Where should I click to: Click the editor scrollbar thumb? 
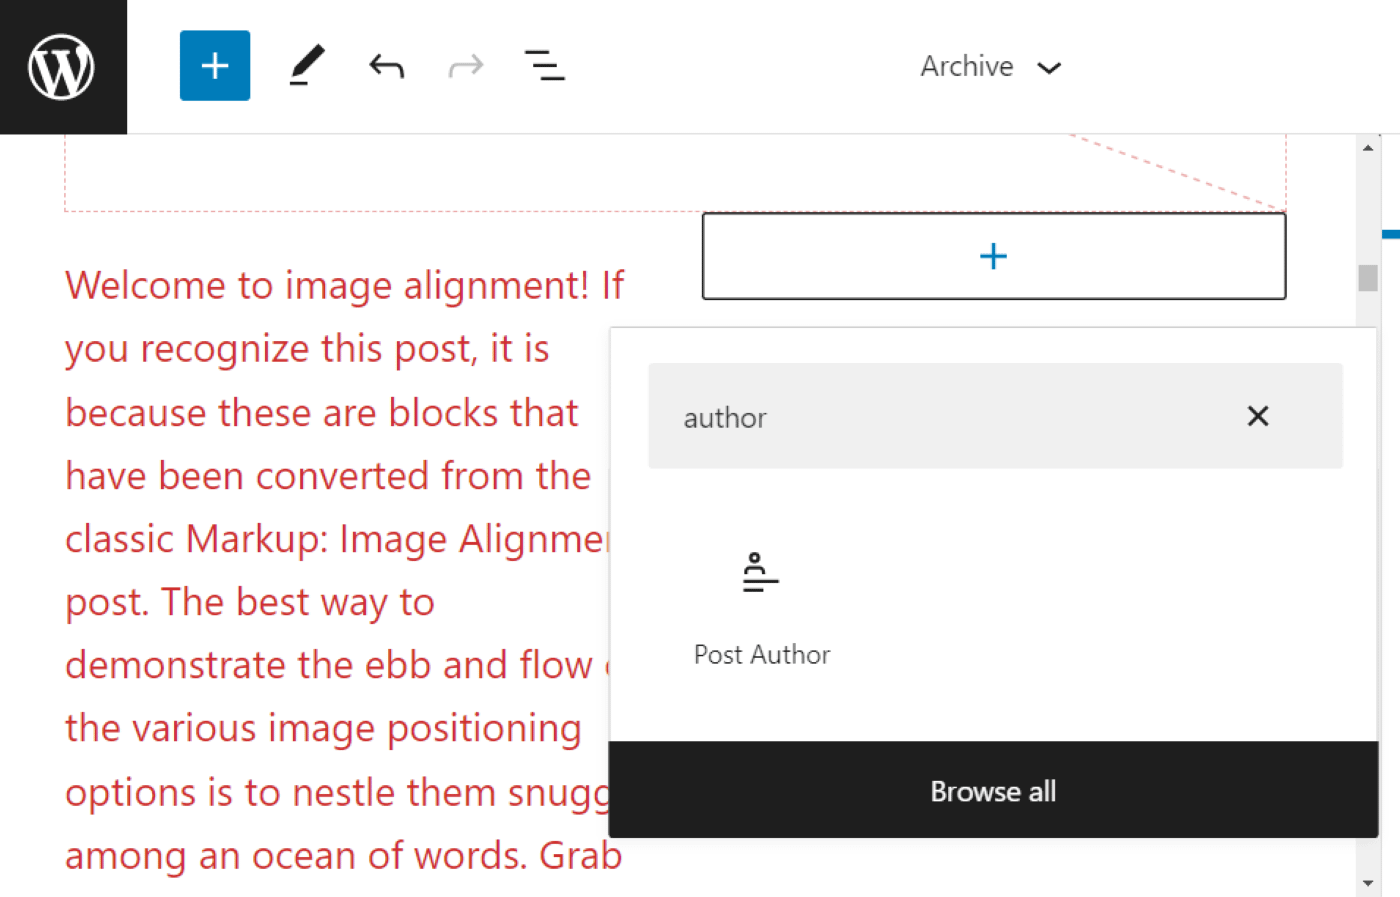click(1367, 275)
